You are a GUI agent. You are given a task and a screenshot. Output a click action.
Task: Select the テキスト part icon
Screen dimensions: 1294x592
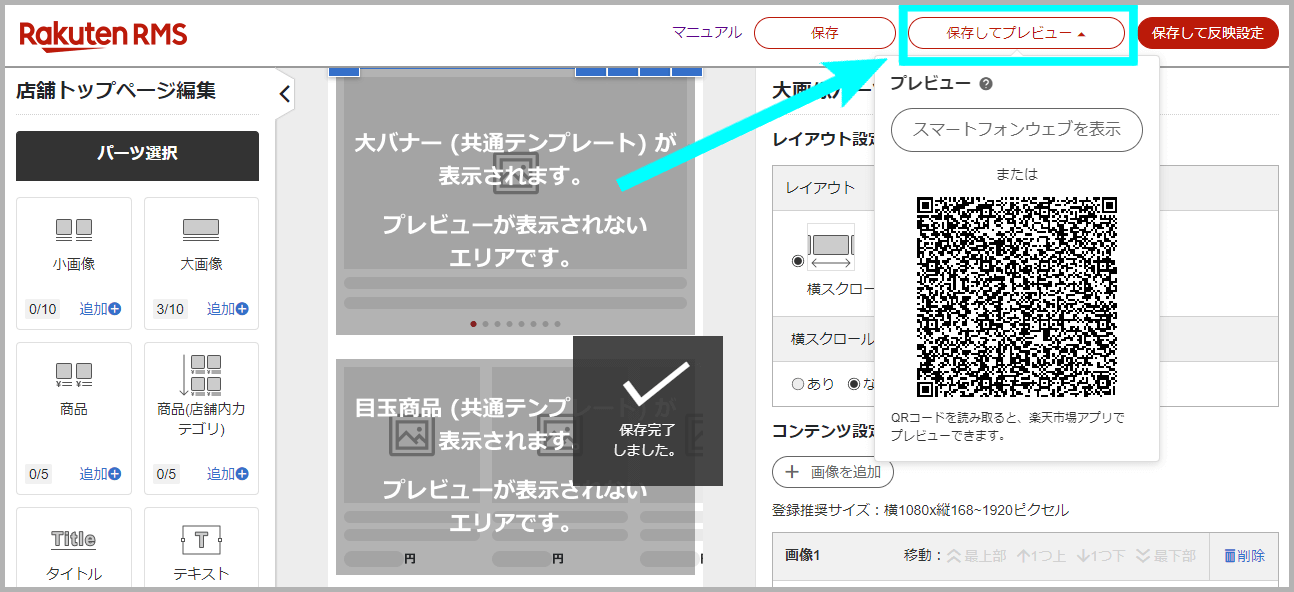tap(201, 541)
